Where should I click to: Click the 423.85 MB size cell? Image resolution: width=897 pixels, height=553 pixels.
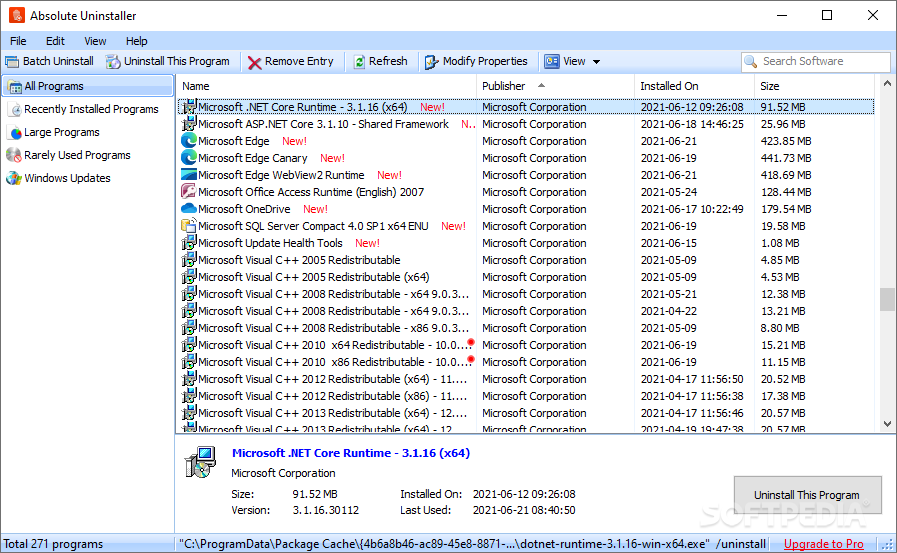[x=786, y=141]
